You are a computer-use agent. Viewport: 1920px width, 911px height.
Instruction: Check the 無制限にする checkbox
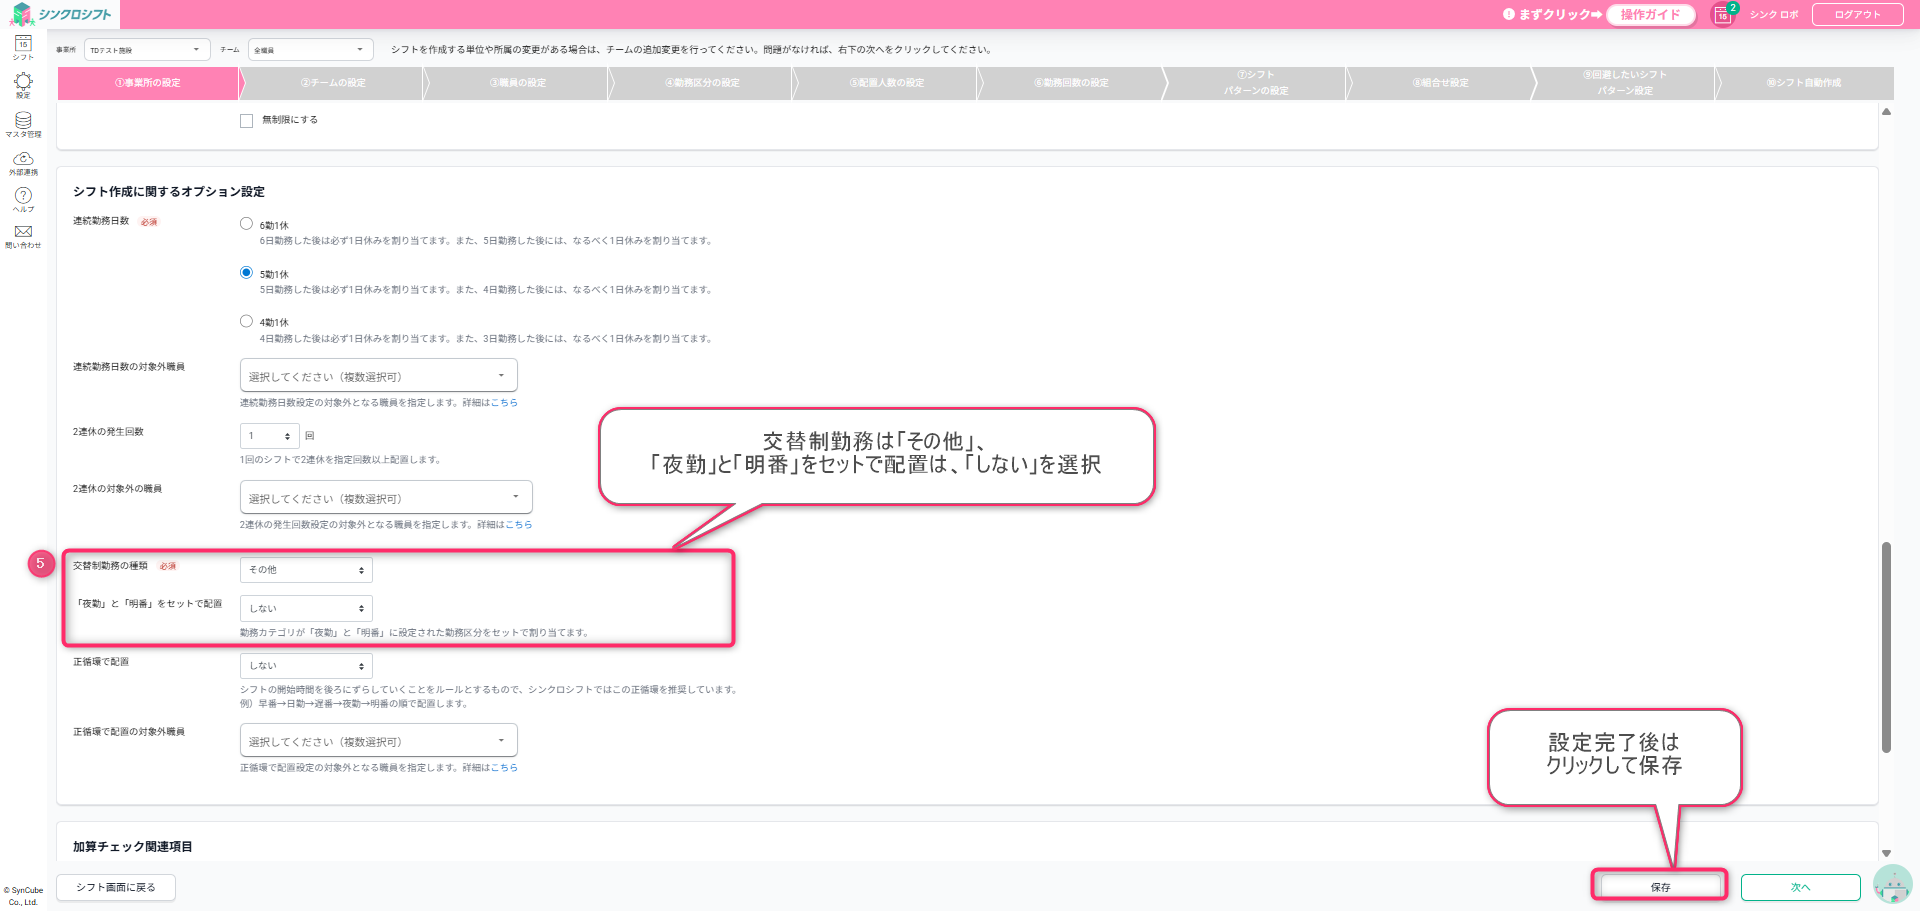click(246, 121)
